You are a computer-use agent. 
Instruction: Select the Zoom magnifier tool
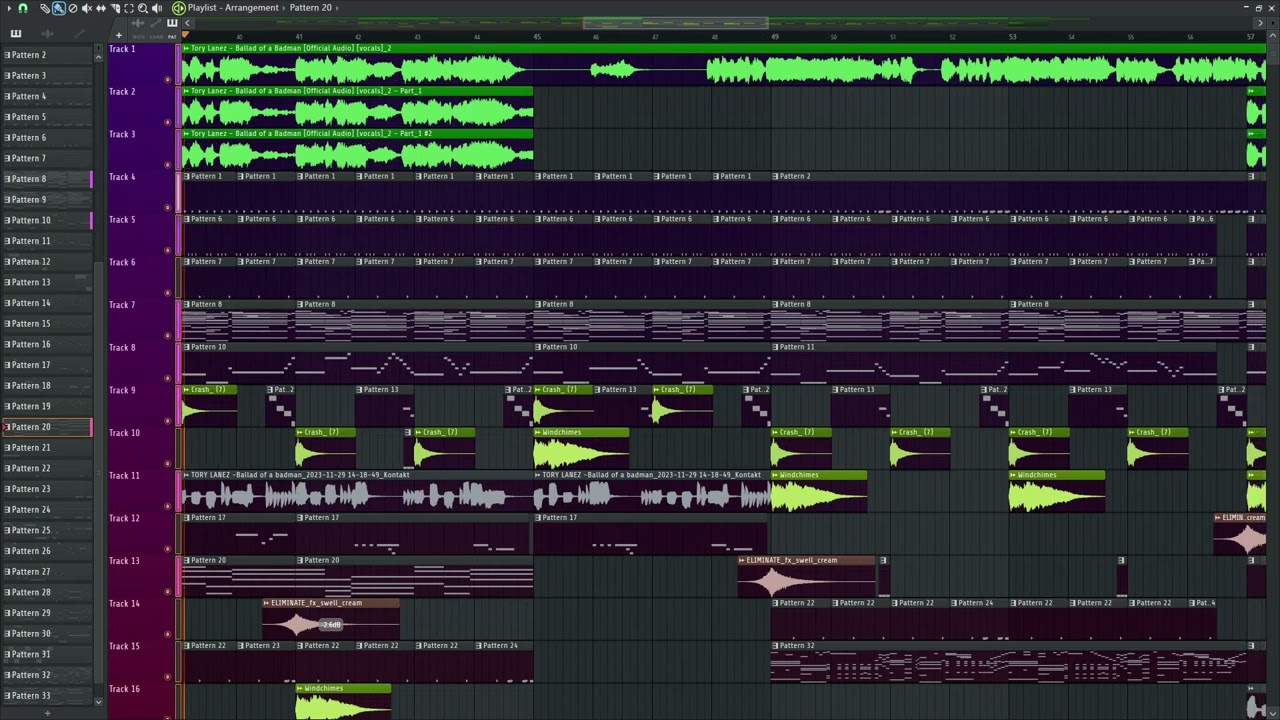(x=143, y=8)
